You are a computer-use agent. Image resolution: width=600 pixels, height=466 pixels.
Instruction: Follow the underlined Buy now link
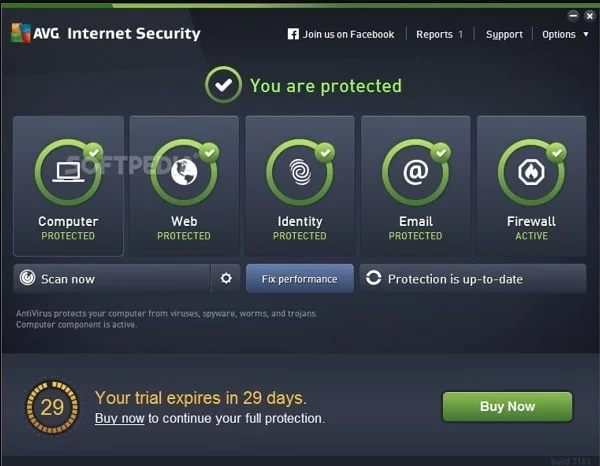coord(119,418)
